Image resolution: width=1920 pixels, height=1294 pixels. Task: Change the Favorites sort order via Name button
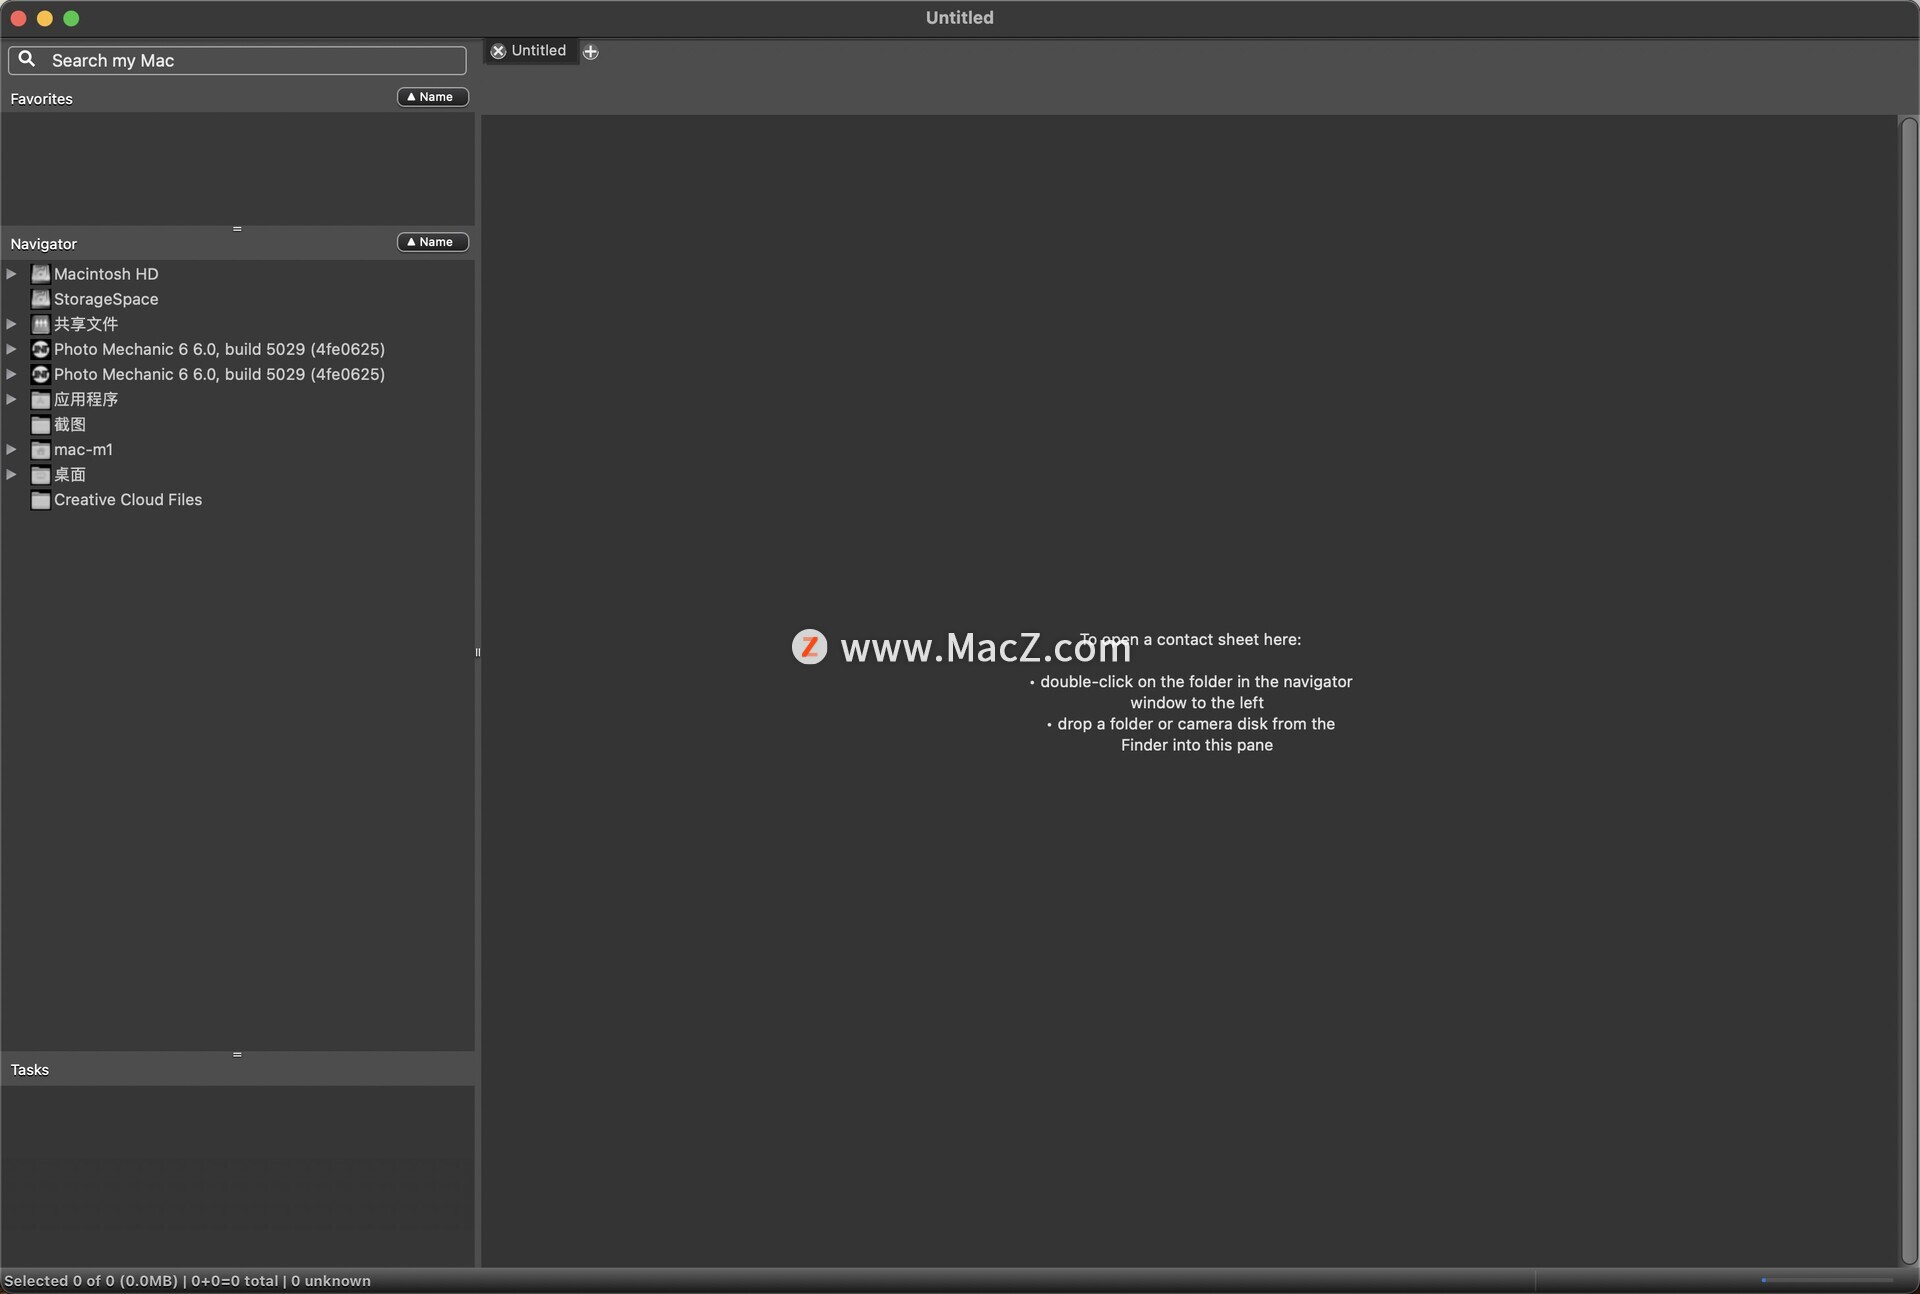click(x=432, y=97)
